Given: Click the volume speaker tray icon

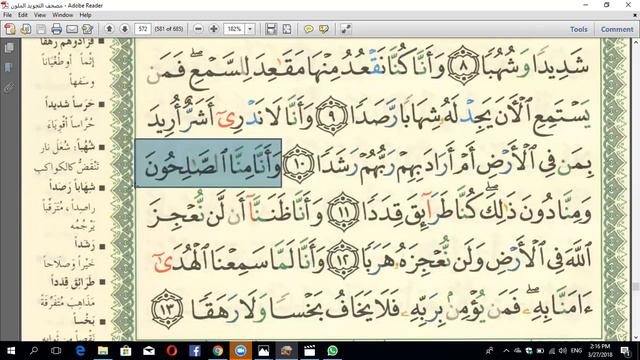Looking at the screenshot, I should (x=563, y=351).
